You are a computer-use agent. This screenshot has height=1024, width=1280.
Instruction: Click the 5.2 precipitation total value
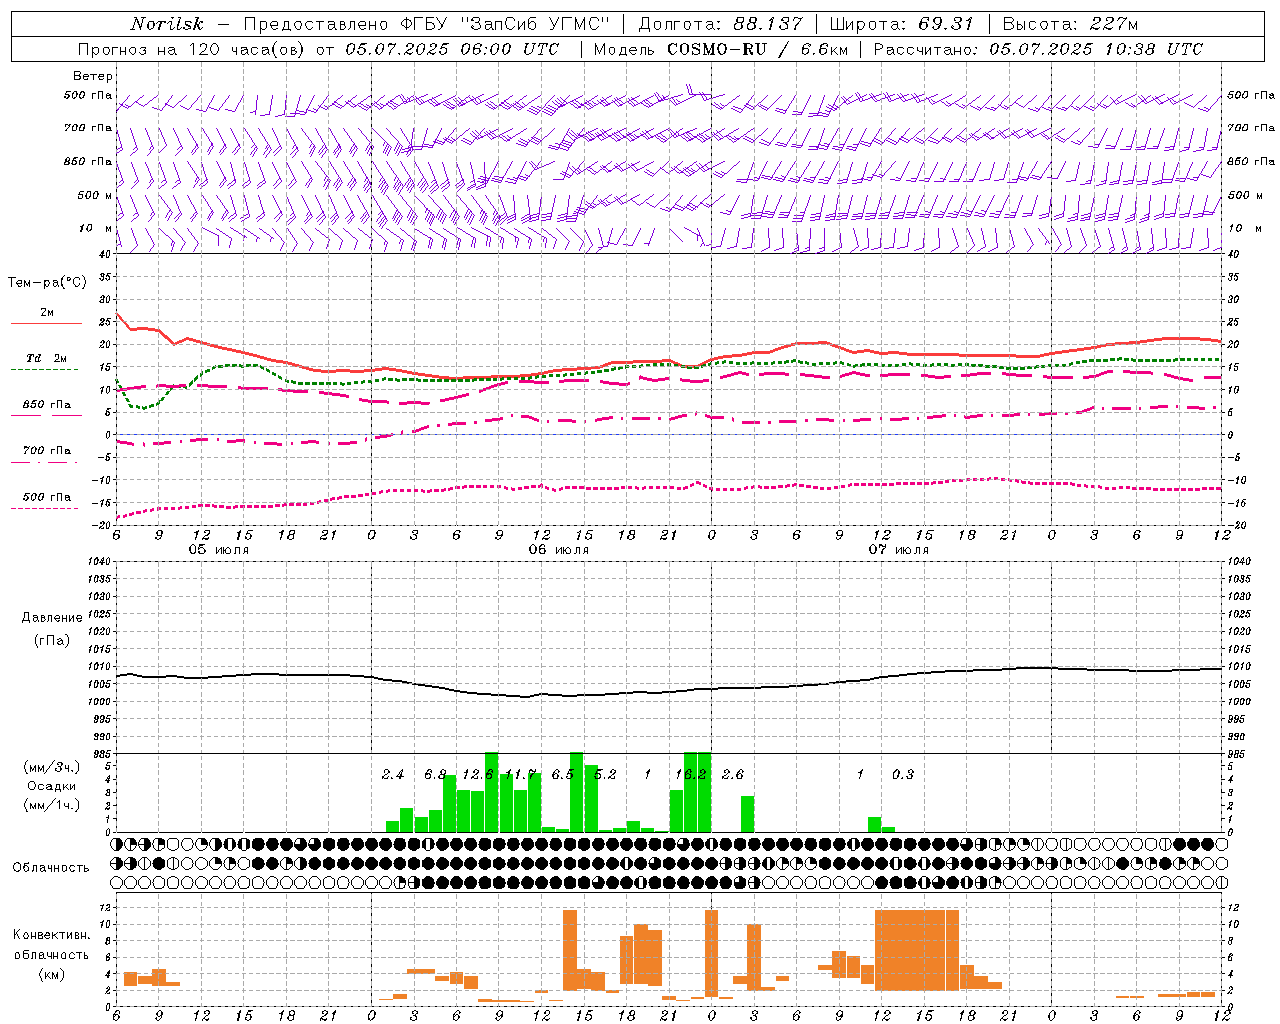[605, 775]
